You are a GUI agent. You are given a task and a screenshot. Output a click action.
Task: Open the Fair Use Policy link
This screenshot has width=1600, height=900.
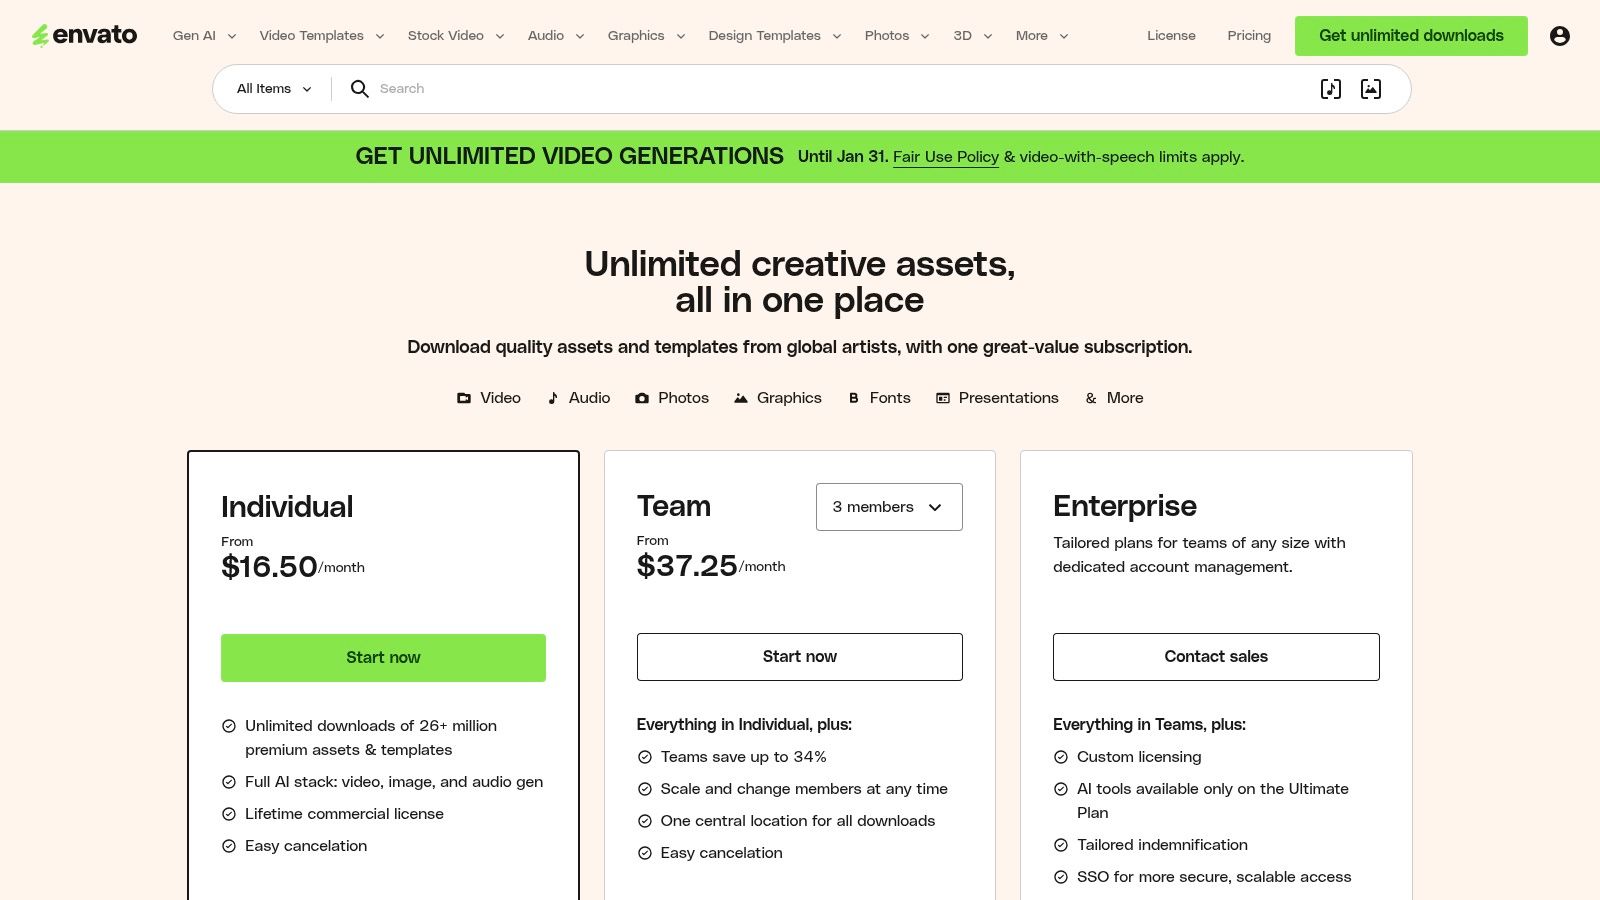(945, 157)
